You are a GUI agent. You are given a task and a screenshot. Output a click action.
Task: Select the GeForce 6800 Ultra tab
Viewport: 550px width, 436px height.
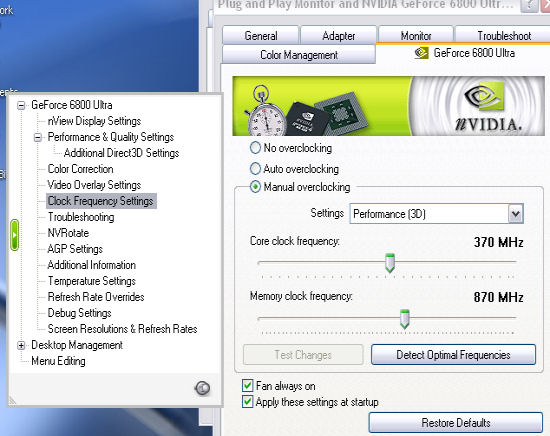coord(464,53)
